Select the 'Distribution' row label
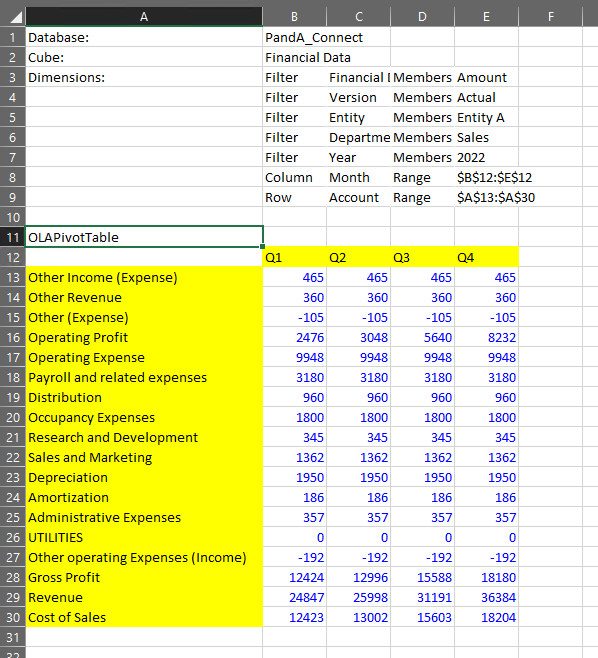This screenshot has height=658, width=598. [x=144, y=397]
